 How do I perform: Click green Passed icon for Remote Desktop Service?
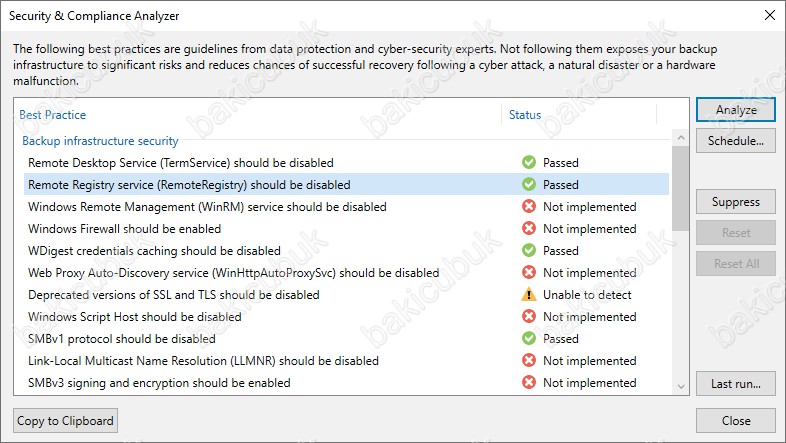(x=529, y=162)
